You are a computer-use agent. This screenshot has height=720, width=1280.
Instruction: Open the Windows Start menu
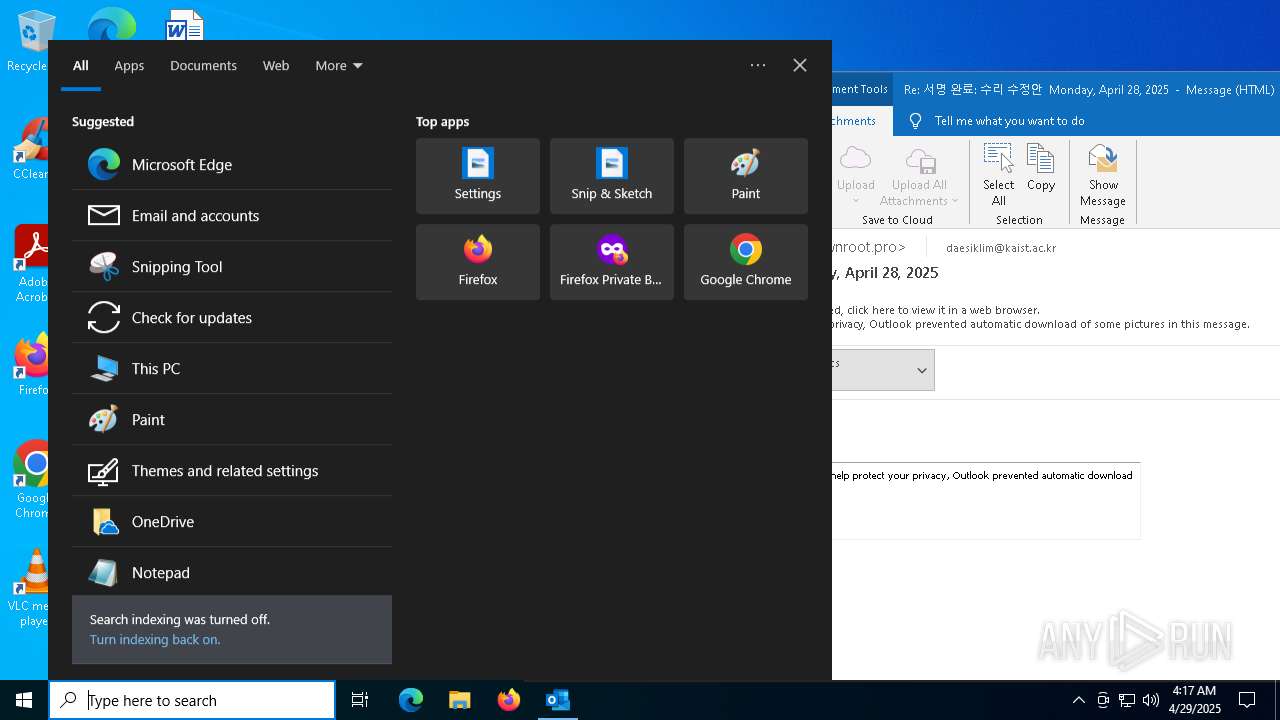24,700
